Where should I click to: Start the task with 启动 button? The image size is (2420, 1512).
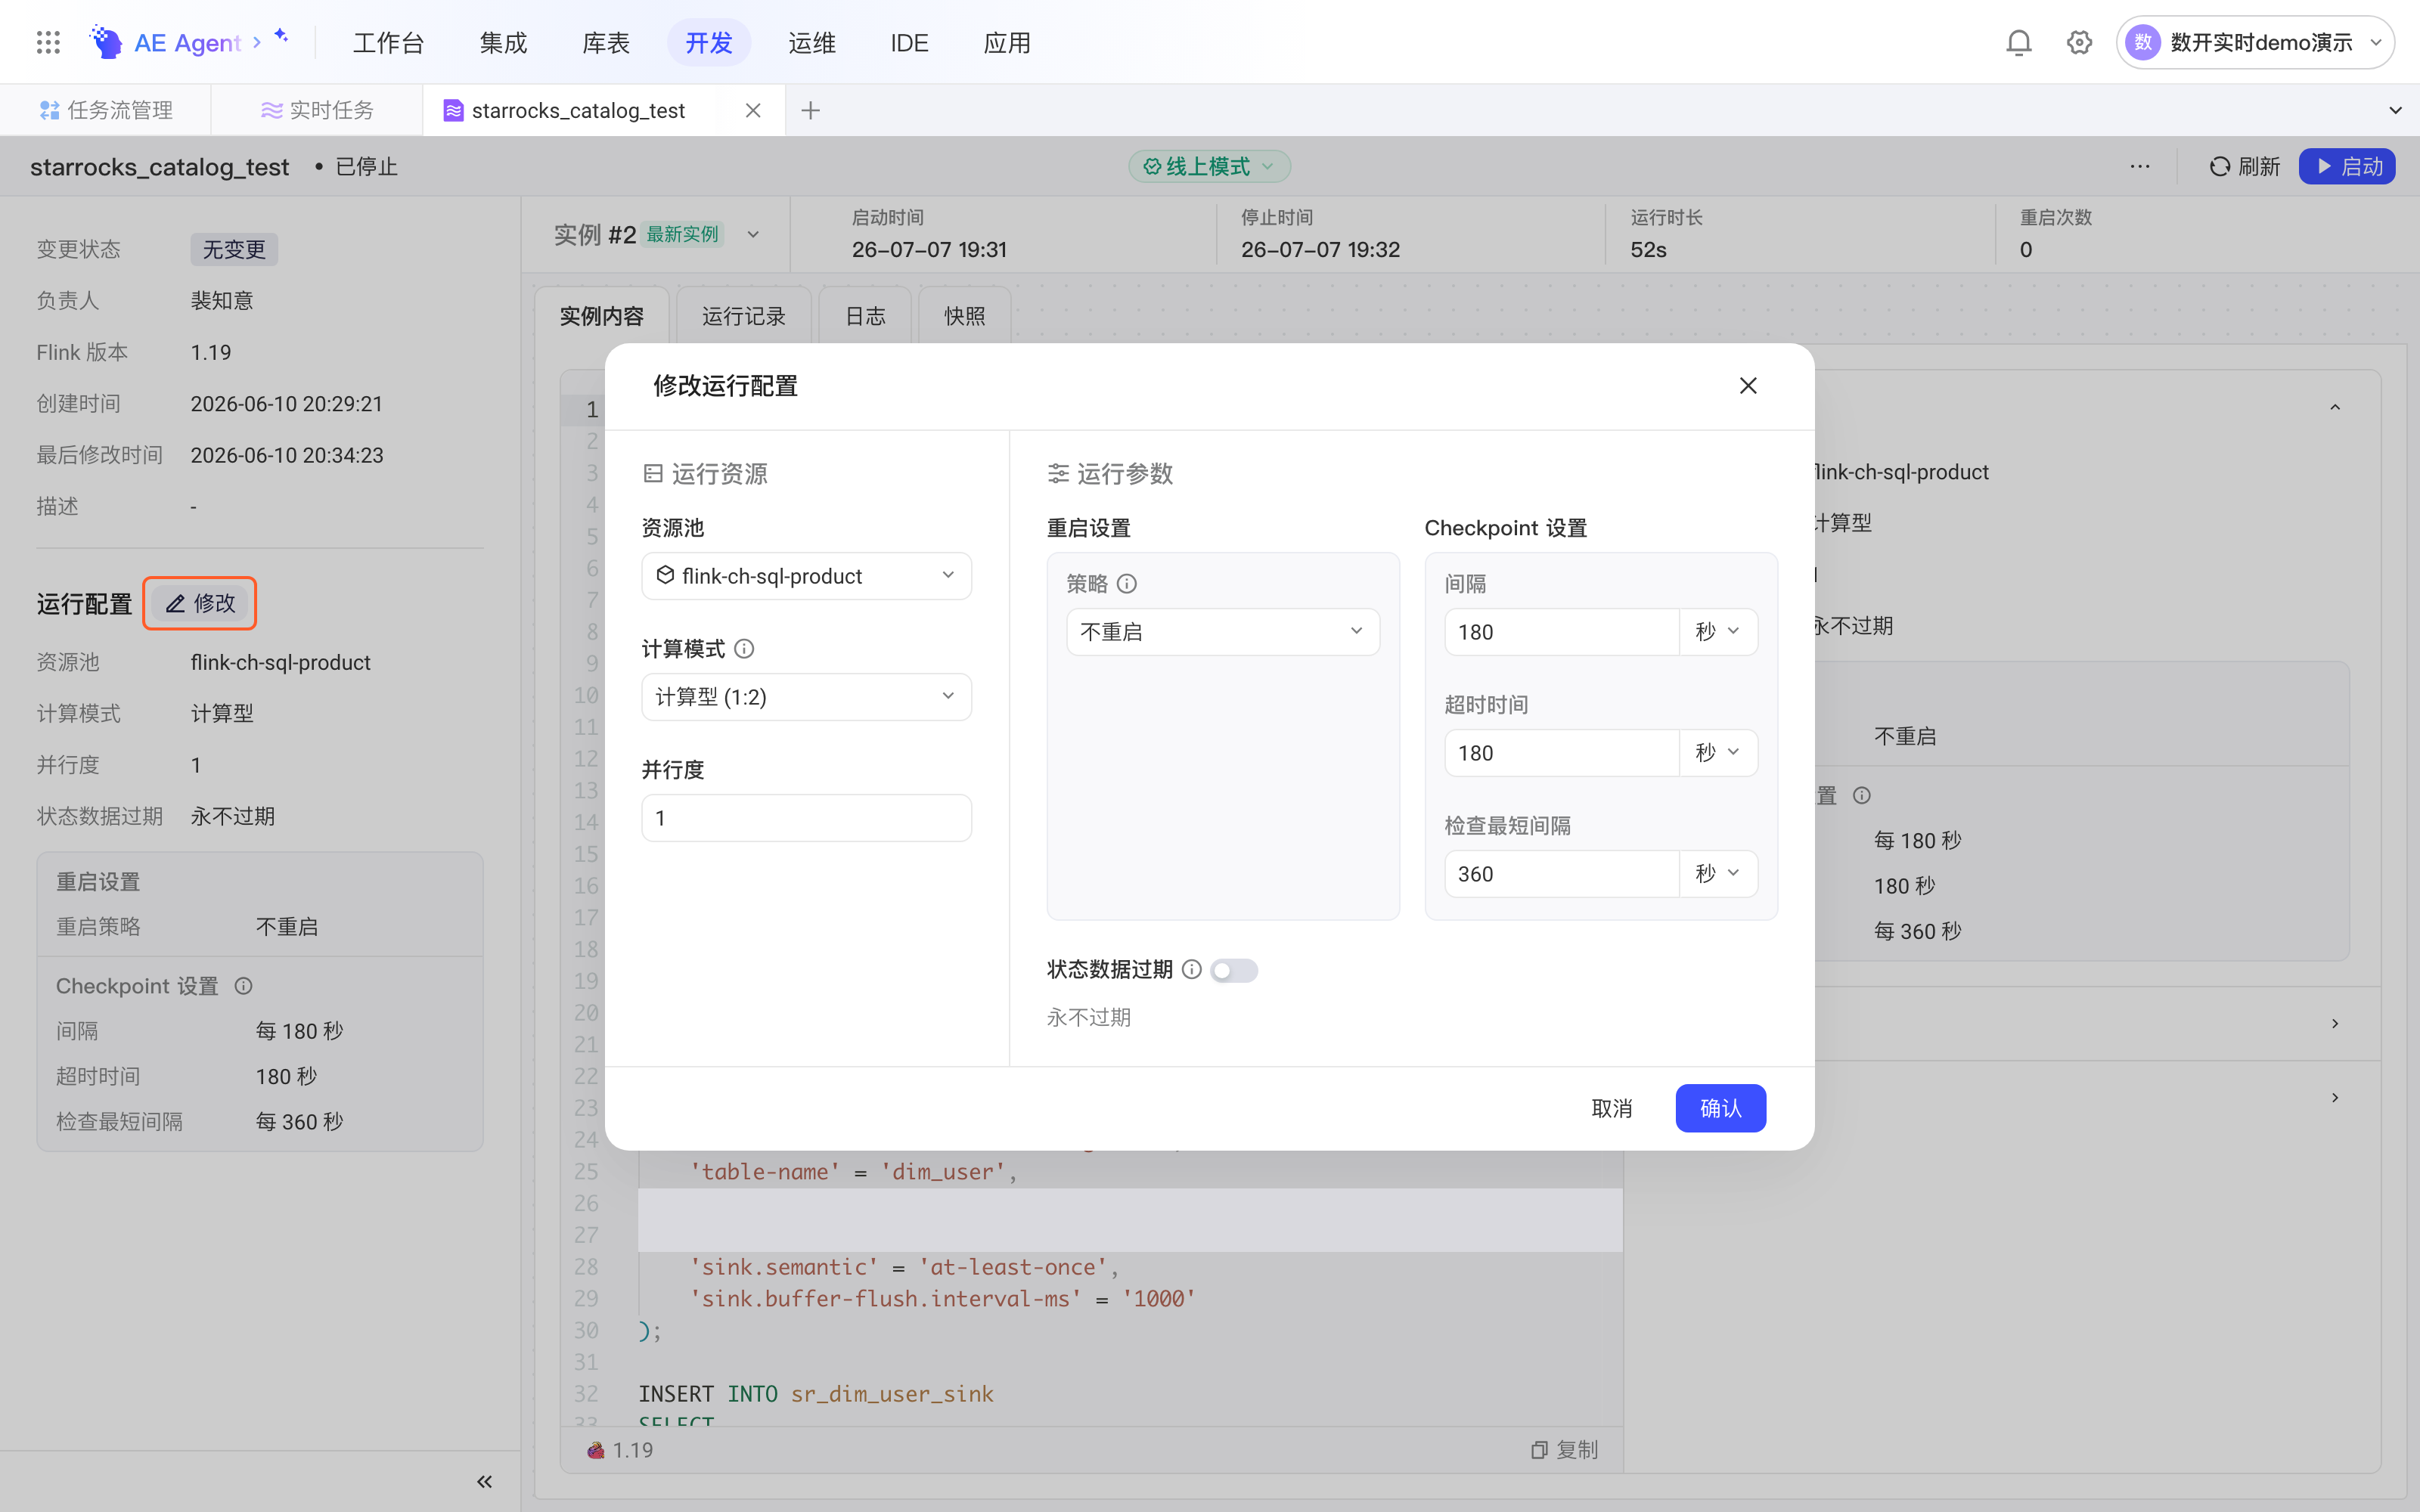point(2346,166)
